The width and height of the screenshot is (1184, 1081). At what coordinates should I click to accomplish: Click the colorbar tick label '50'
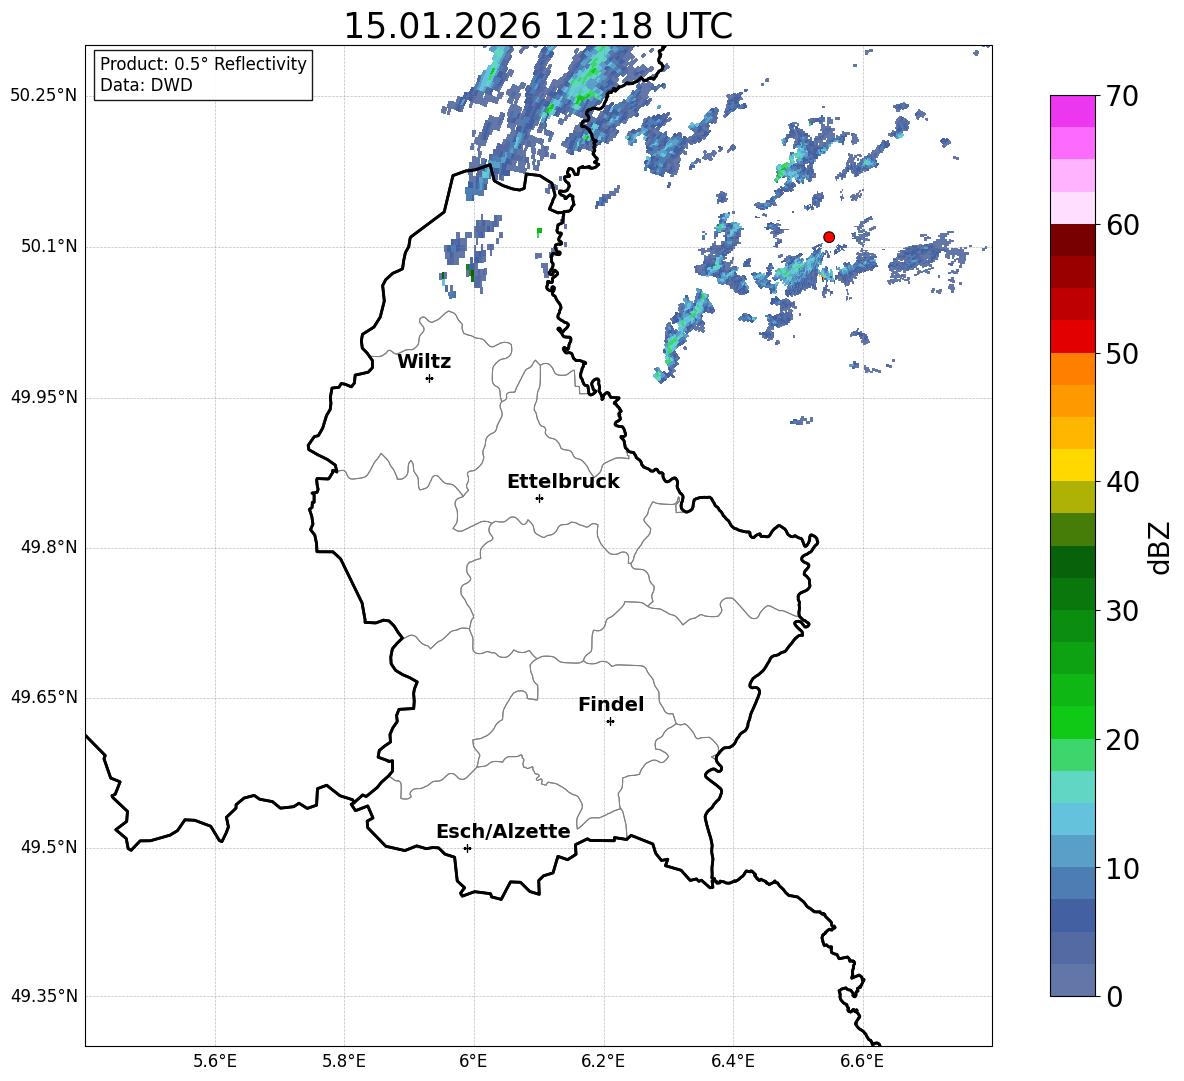tap(1122, 354)
